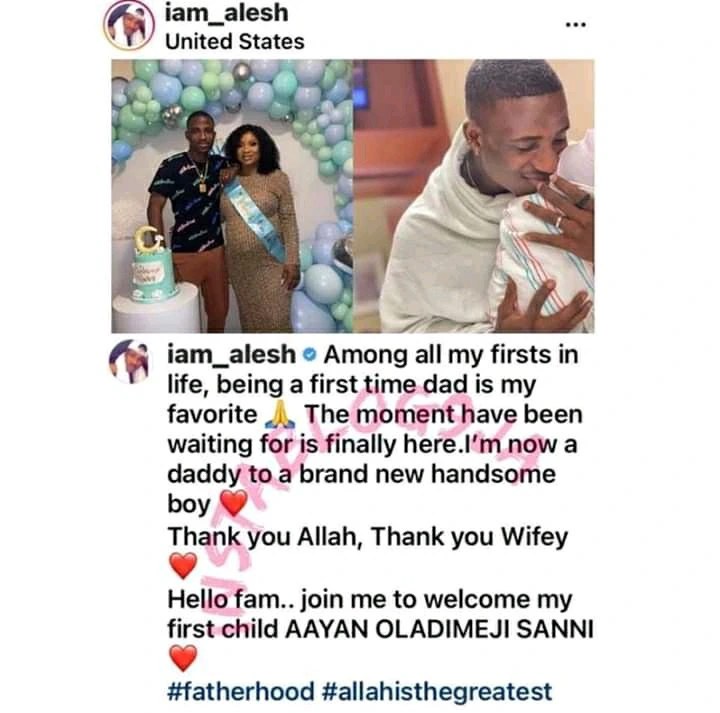Open the United States location link

[235, 42]
